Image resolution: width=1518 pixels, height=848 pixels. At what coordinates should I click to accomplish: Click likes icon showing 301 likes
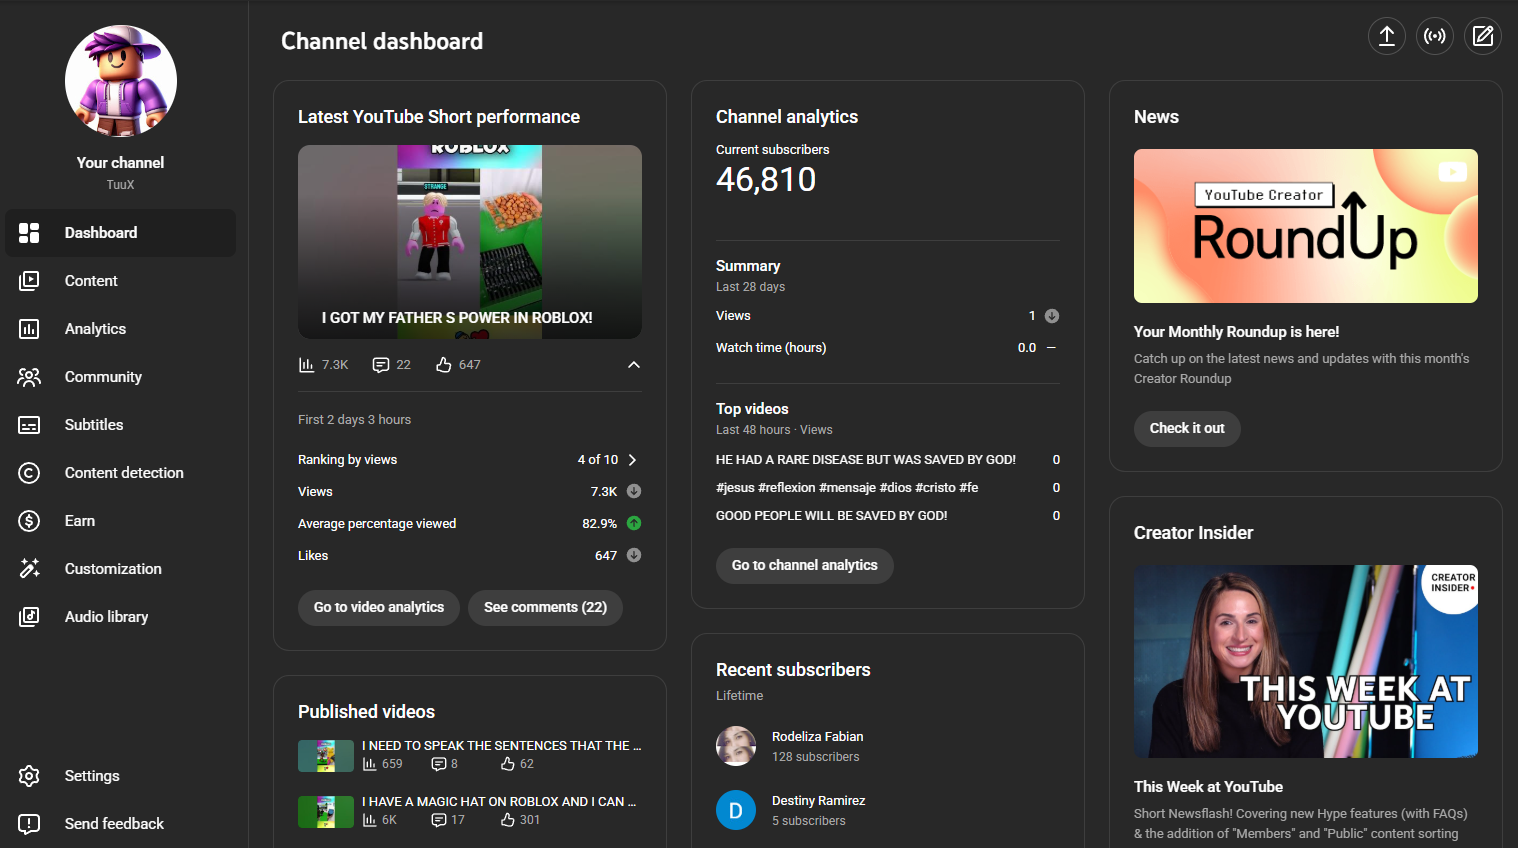[508, 820]
